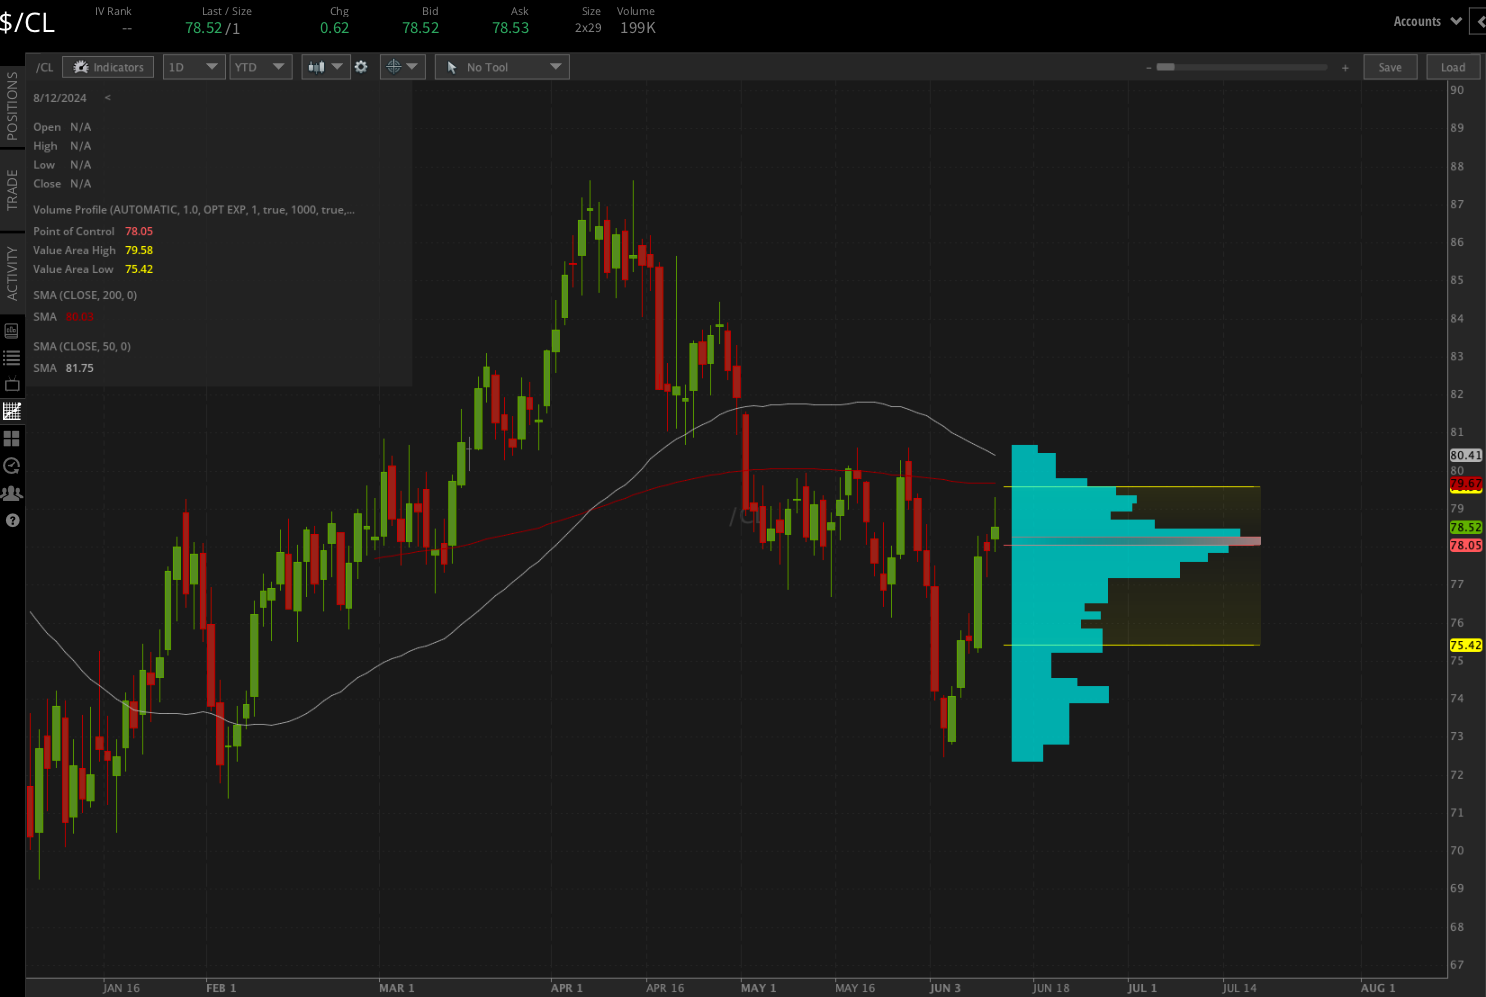This screenshot has height=997, width=1486.
Task: Open the Activity side tab
Action: point(12,273)
